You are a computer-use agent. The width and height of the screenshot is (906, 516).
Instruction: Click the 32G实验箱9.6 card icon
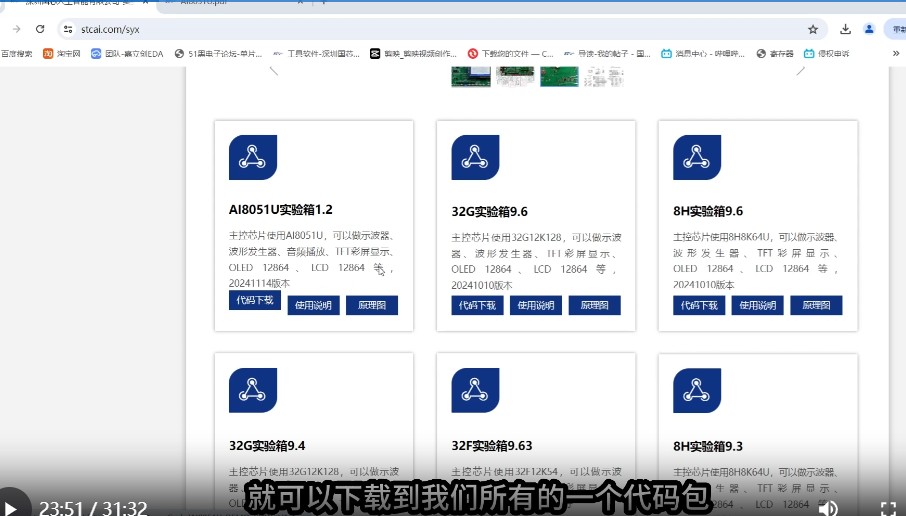point(475,157)
